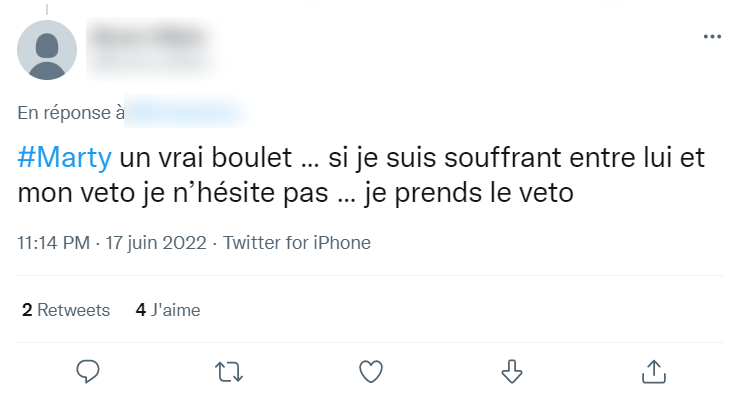Like the tweet with the heart icon
The width and height of the screenshot is (739, 398).
pyautogui.click(x=371, y=372)
